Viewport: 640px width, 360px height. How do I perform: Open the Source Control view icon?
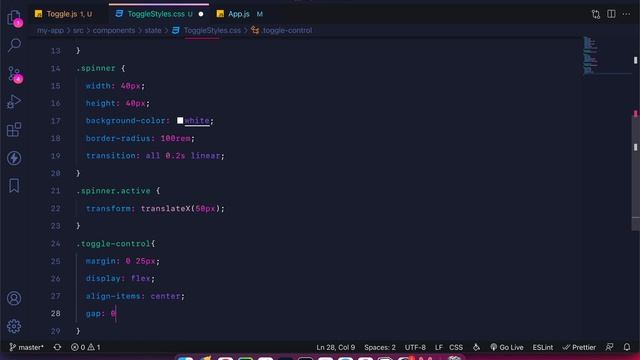pos(15,74)
